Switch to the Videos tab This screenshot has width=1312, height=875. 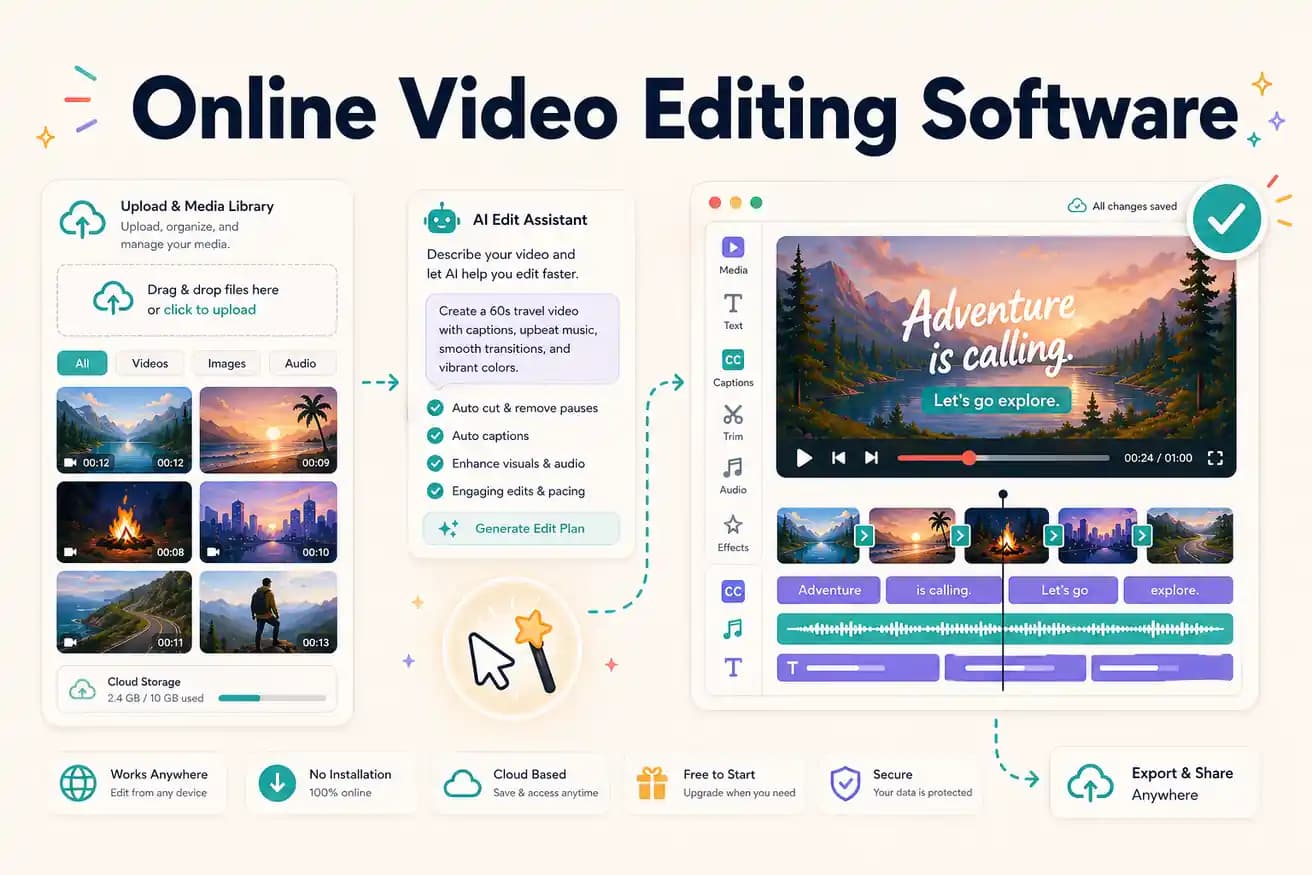pos(149,363)
